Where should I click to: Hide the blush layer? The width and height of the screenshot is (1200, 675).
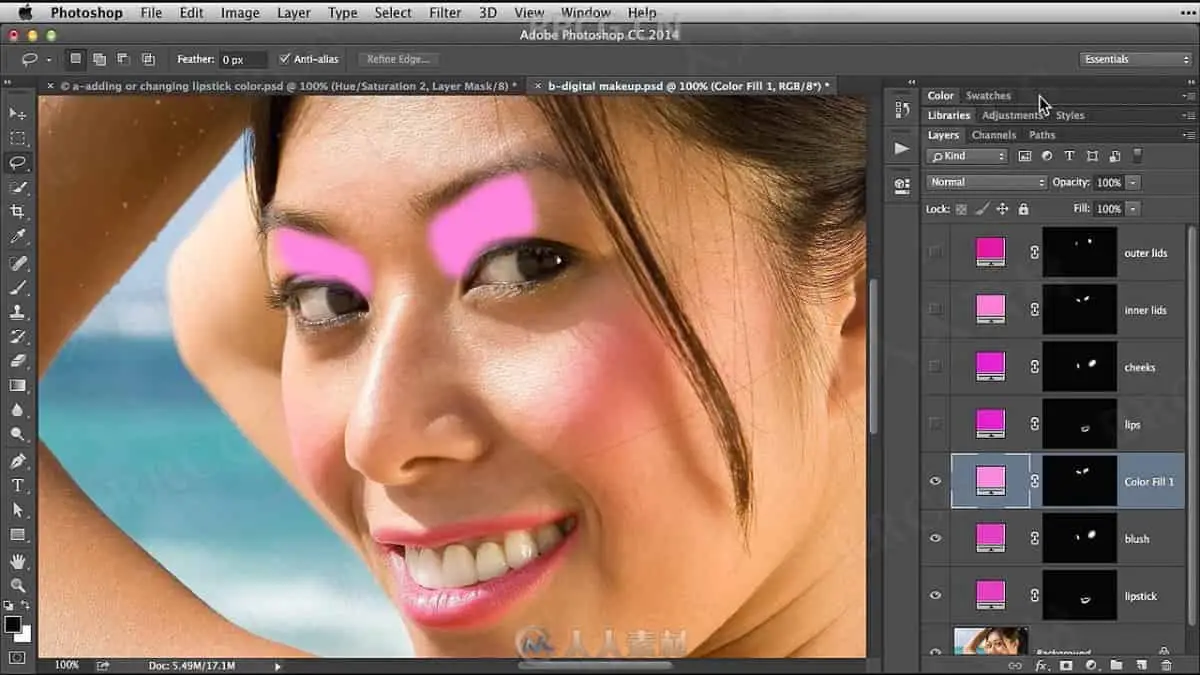(x=935, y=538)
